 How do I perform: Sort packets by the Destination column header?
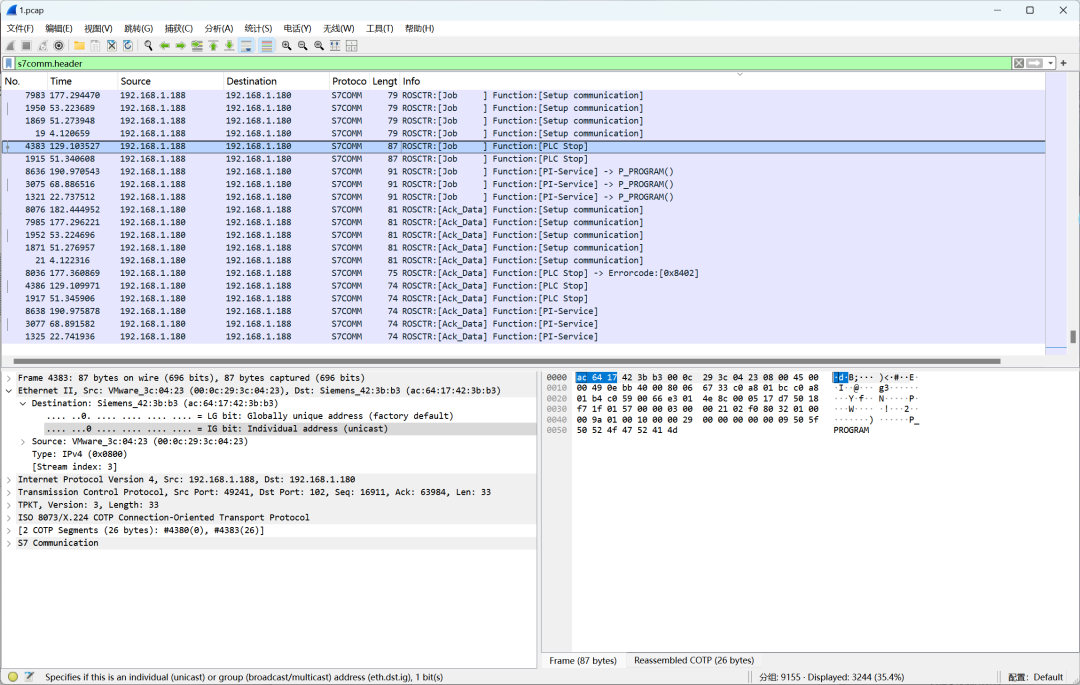point(277,81)
